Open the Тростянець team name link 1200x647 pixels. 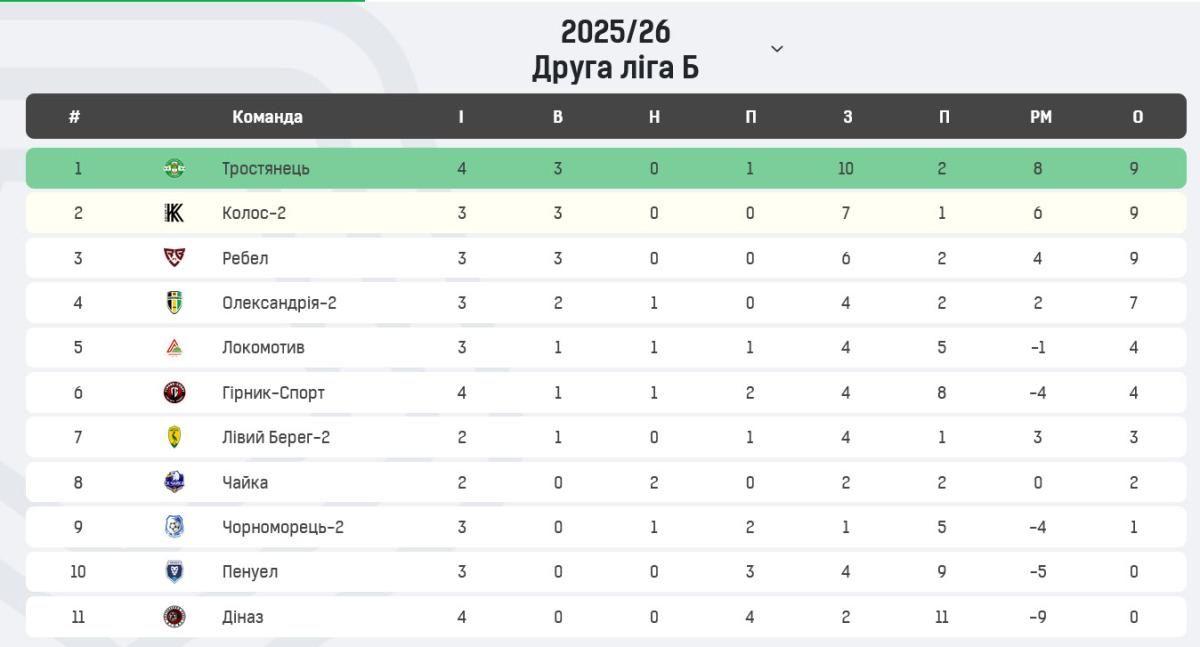click(x=266, y=168)
